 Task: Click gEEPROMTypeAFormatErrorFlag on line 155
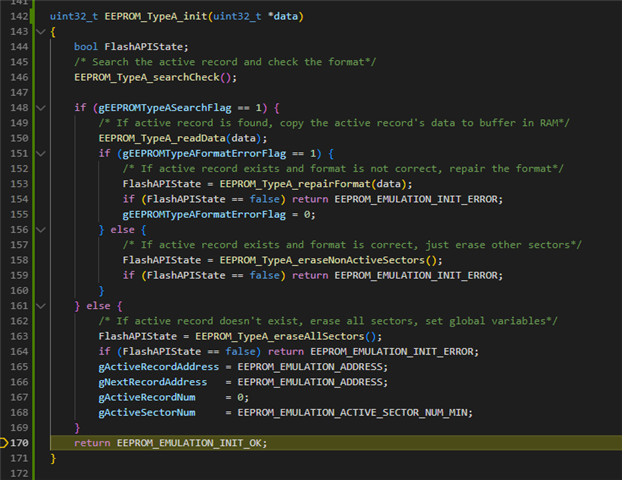[x=204, y=215]
